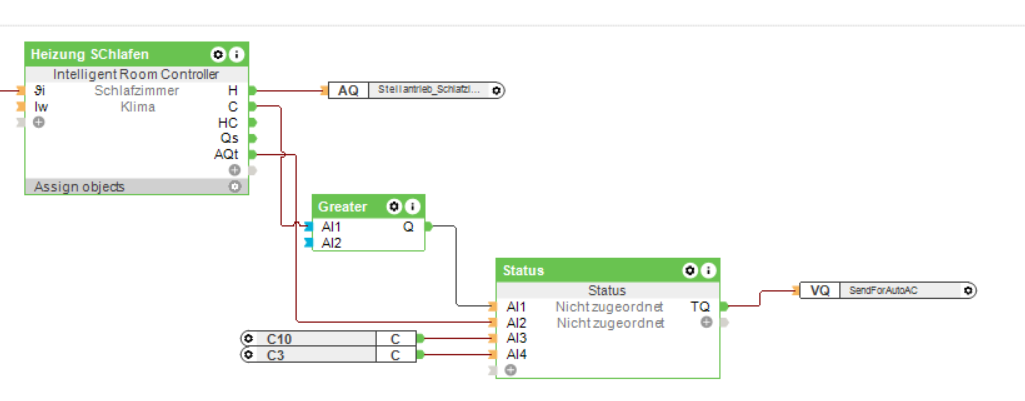This screenshot has width=1025, height=401.
Task: Click the AQt output connector on room controller
Action: point(252,154)
